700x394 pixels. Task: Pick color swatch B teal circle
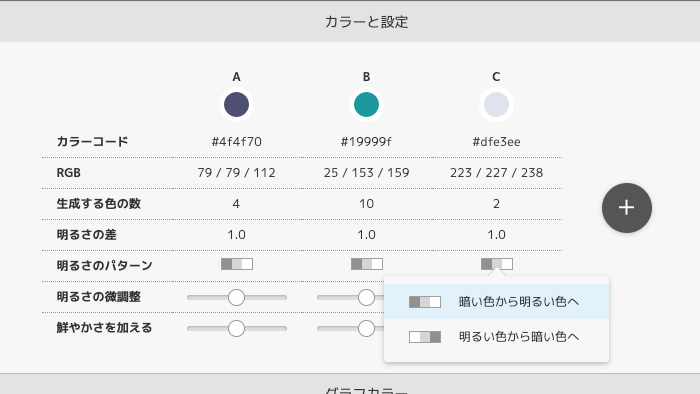click(x=366, y=104)
